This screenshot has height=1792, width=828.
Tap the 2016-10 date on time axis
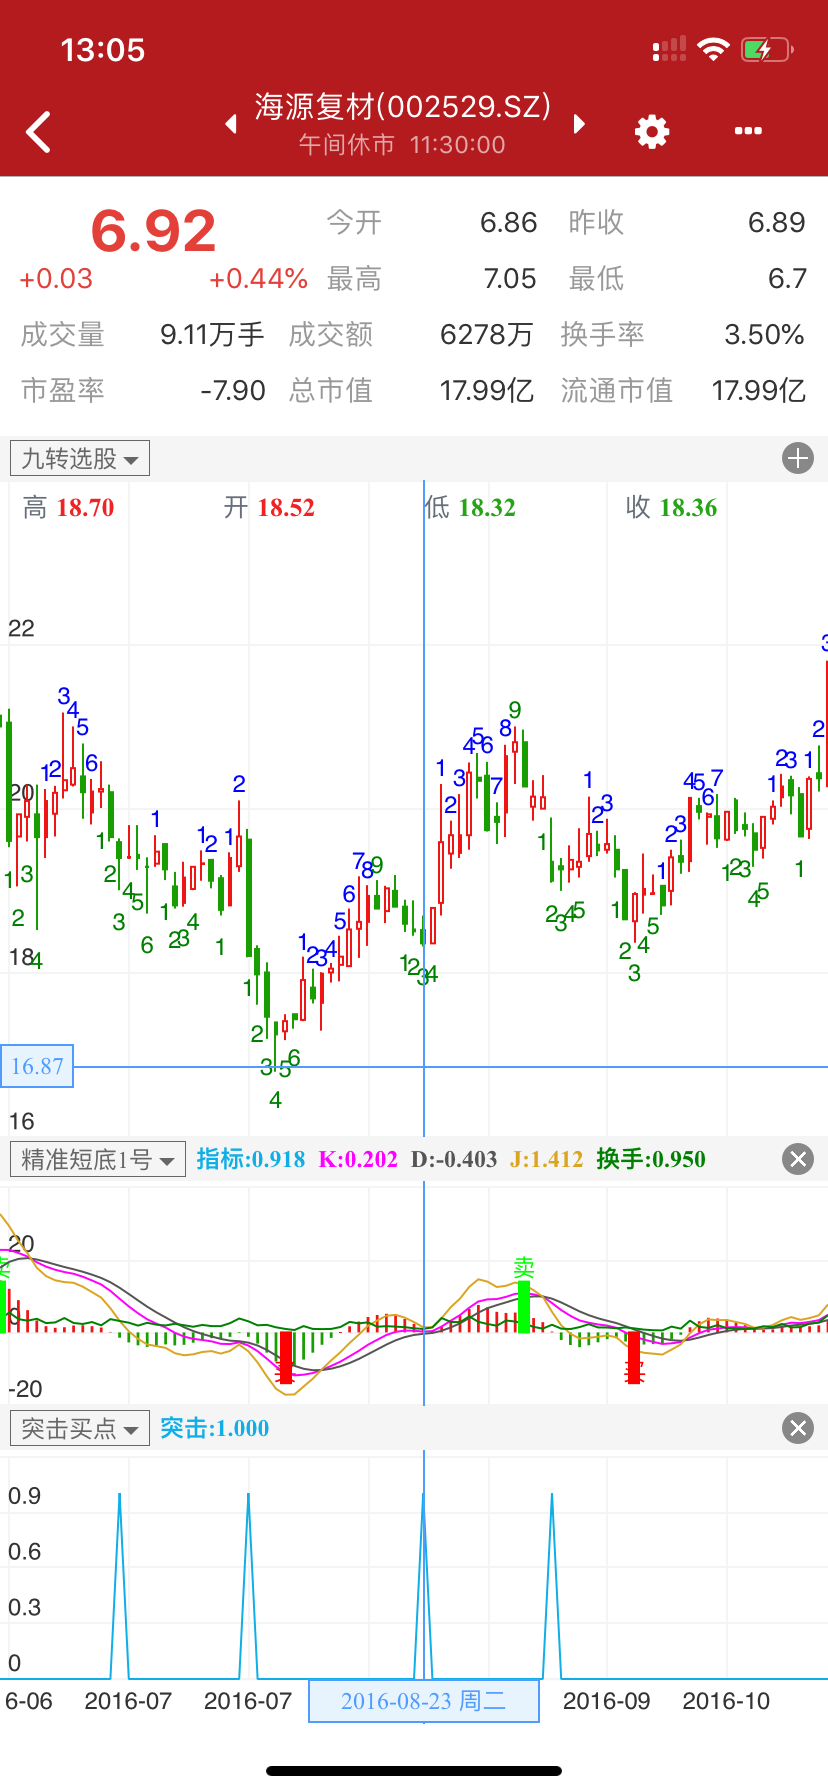[x=726, y=1701]
